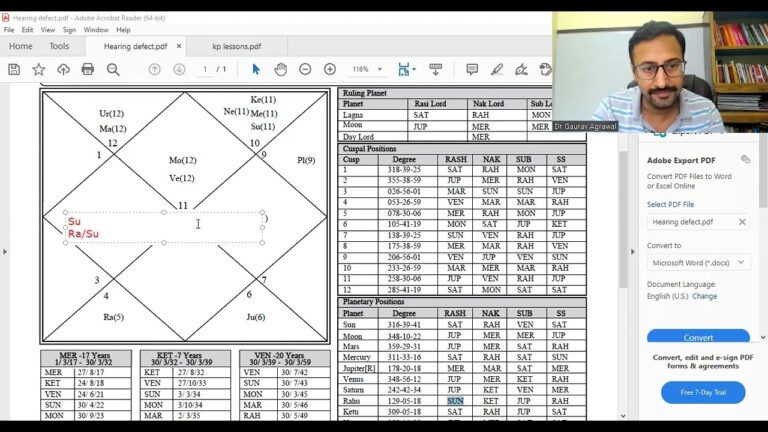Click the Ju(6) label in the chart
Viewport: 768px width, 432px height.
pyautogui.click(x=256, y=317)
